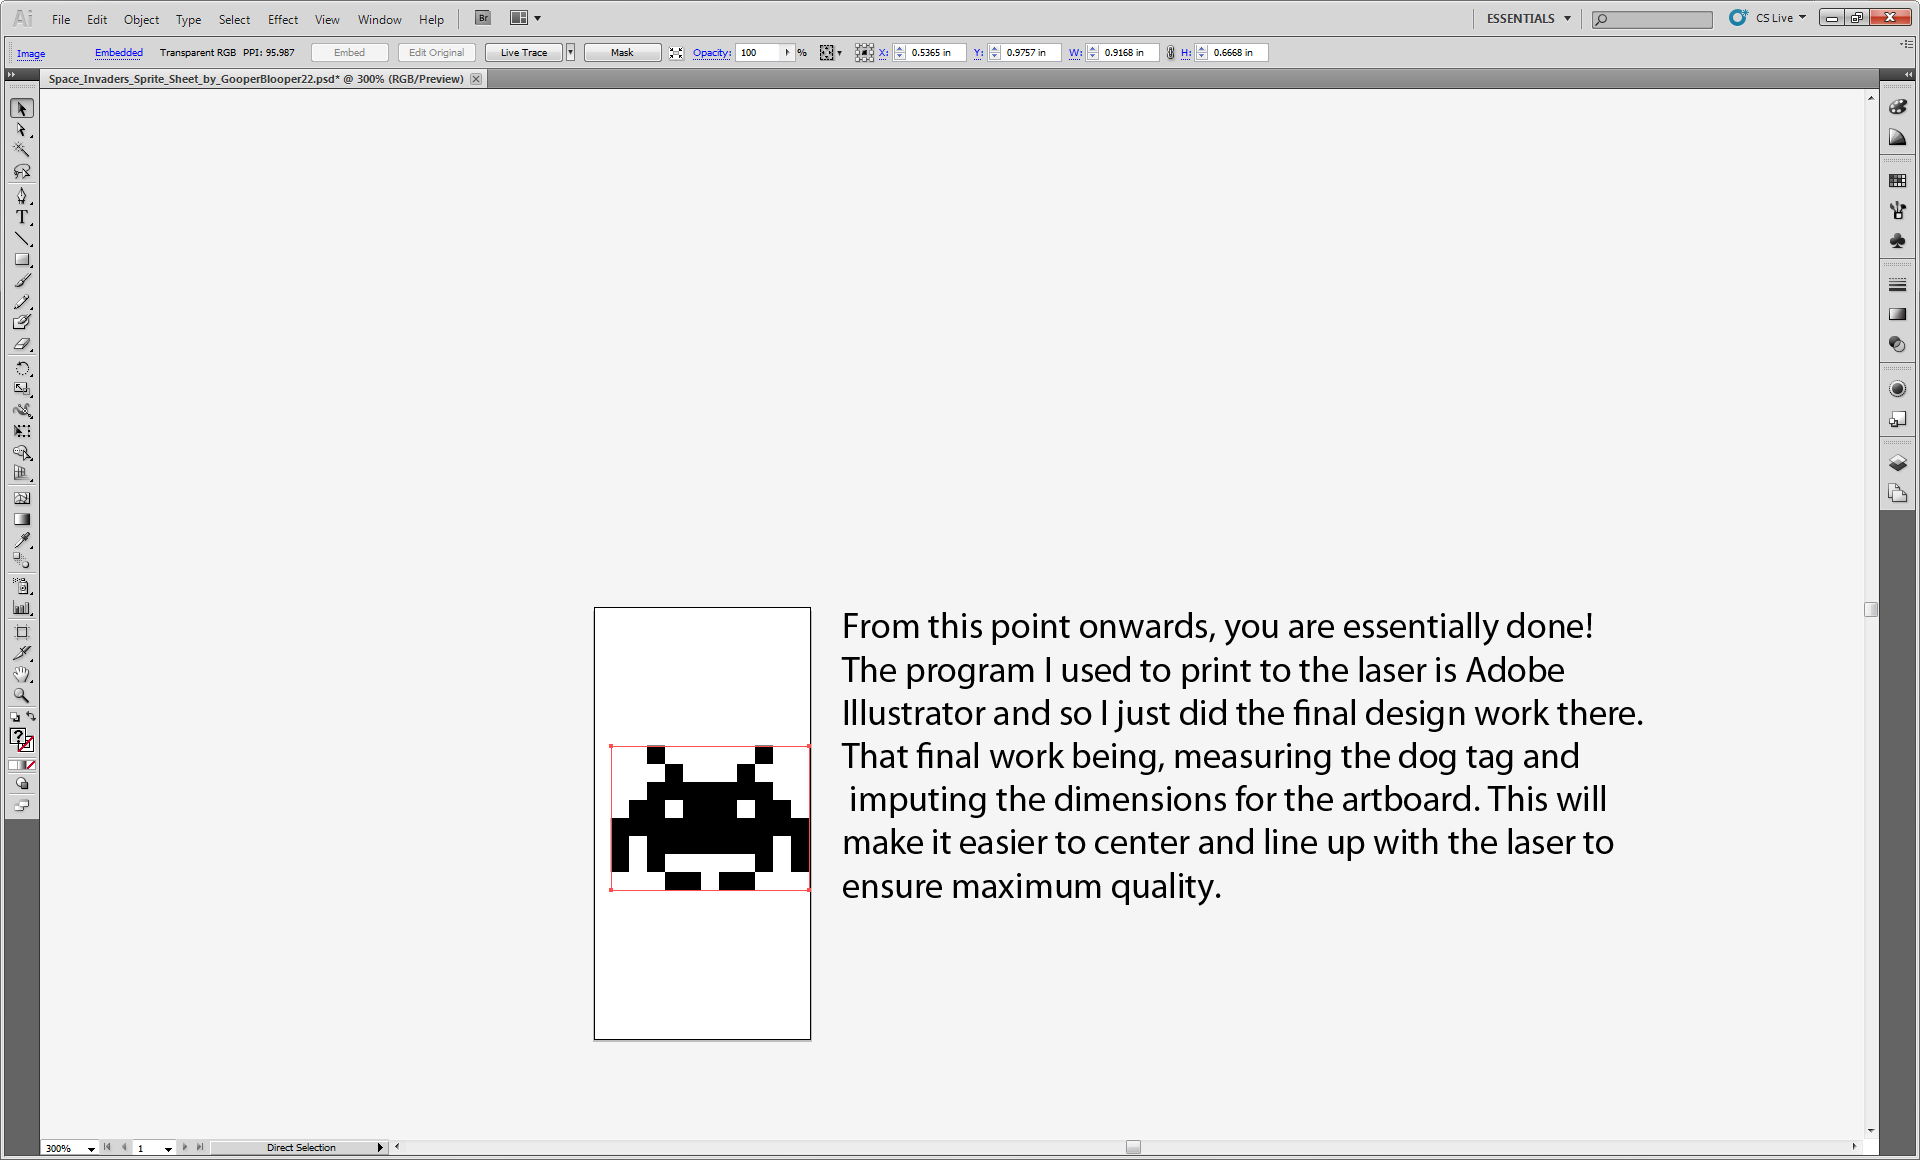Screen dimensions: 1920x1160
Task: Select the Blend tool
Action: [x=22, y=561]
